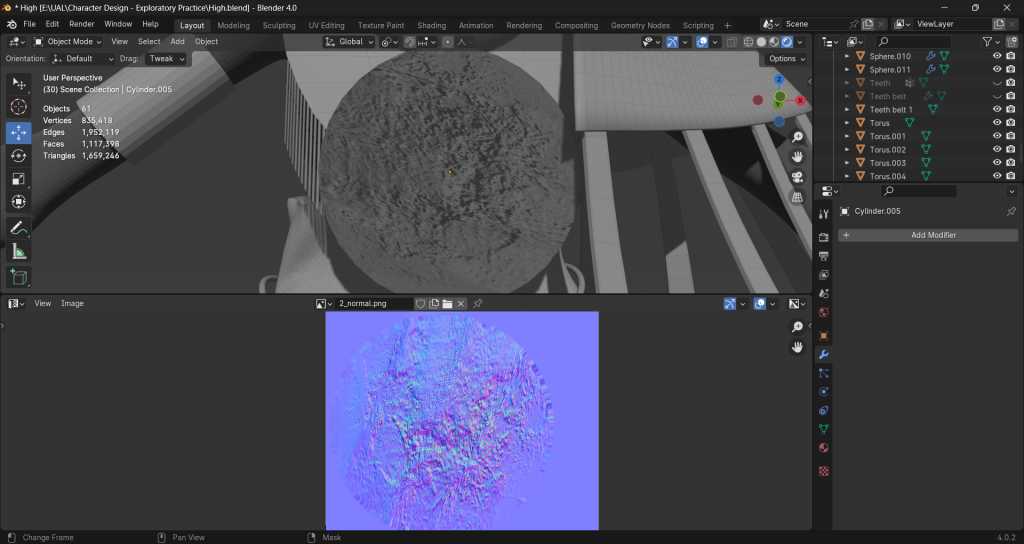Open the Physics properties tab

coord(824,392)
